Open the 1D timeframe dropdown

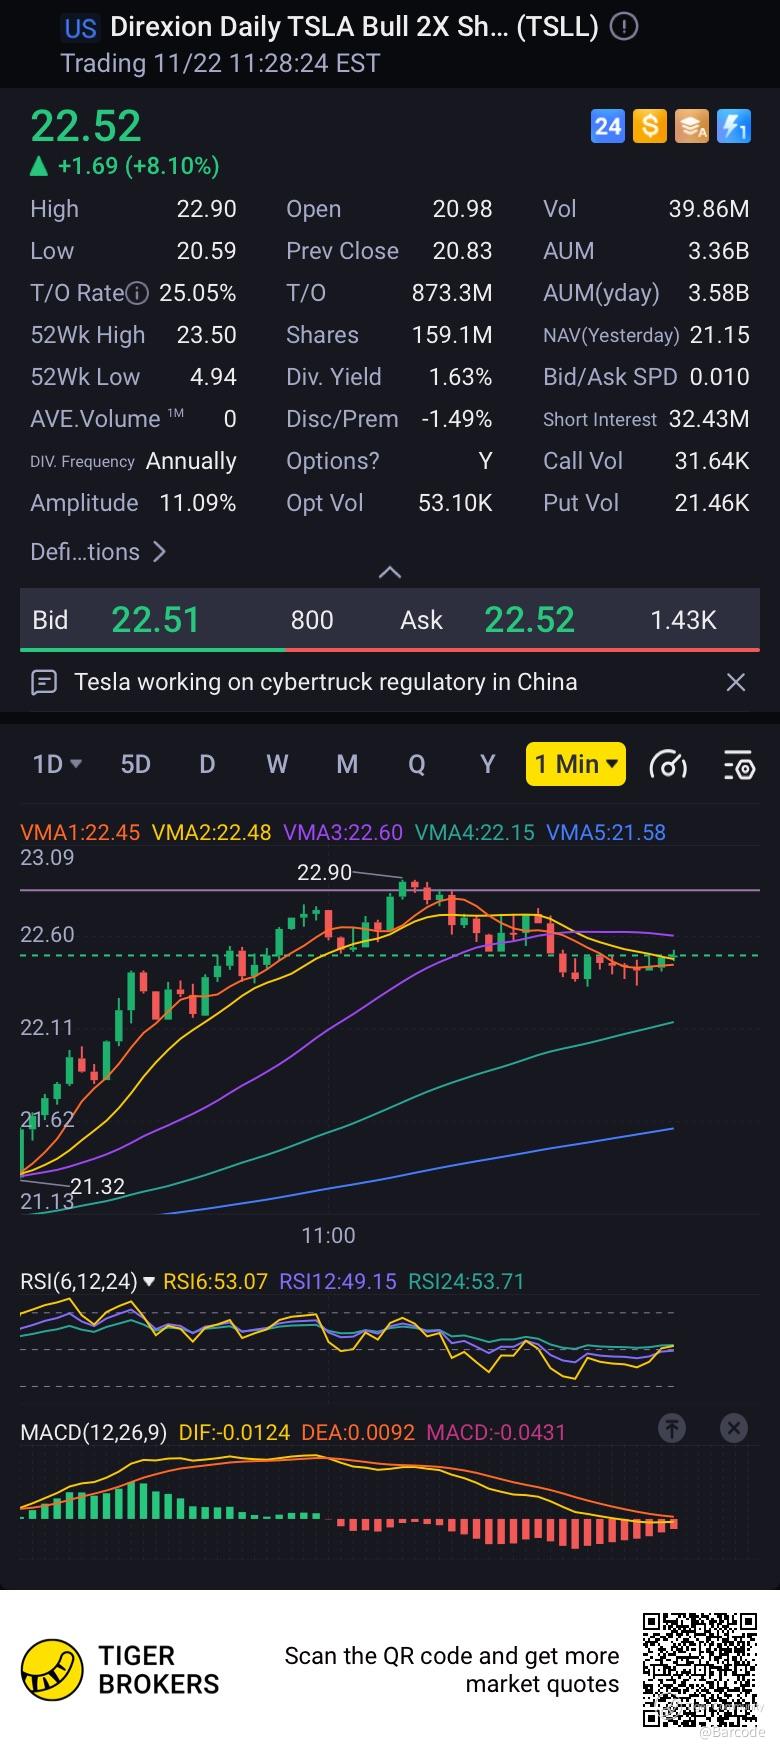(57, 764)
